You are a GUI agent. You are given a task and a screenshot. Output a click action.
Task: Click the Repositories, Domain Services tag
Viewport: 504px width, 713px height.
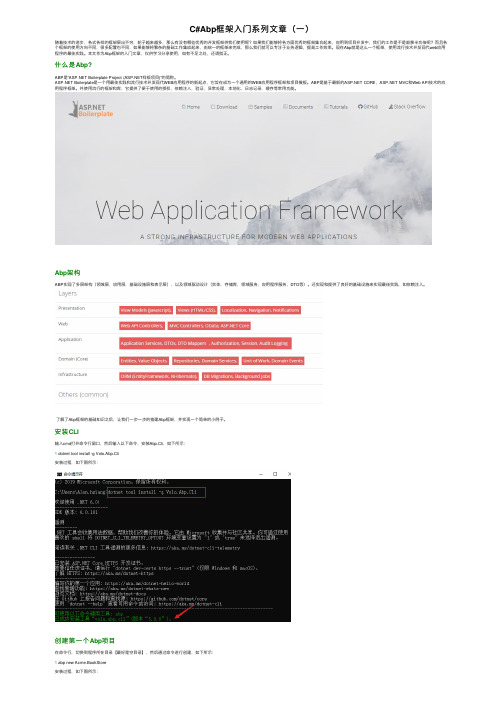(x=205, y=361)
